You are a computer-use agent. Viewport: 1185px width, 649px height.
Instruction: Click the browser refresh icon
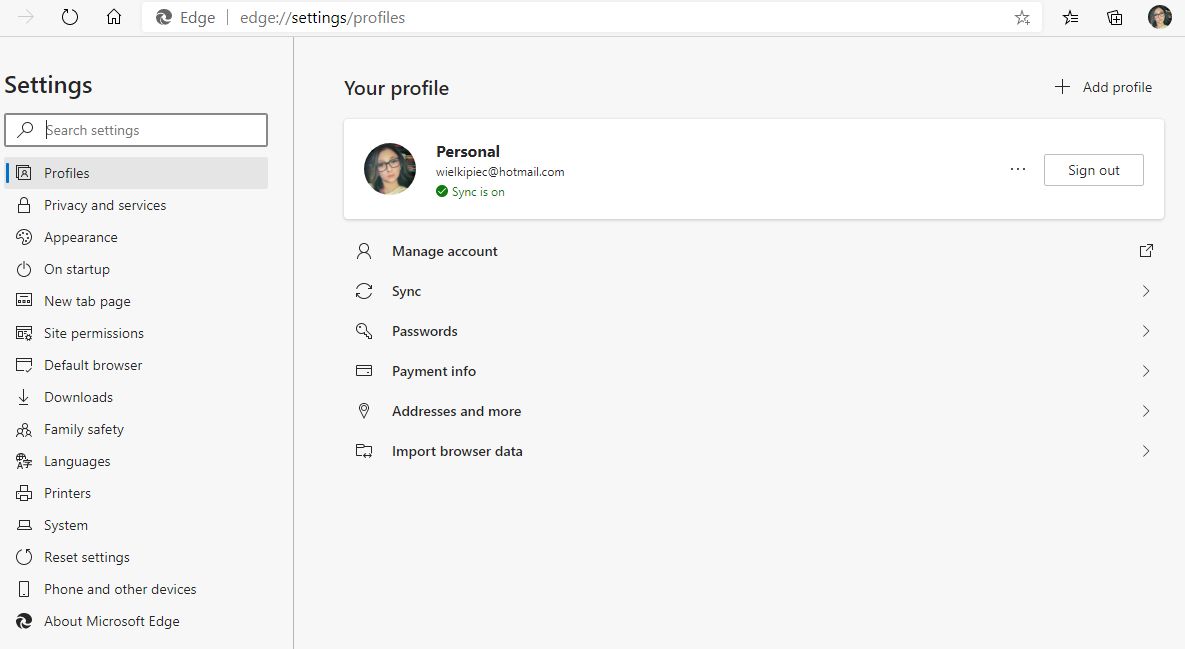70,17
